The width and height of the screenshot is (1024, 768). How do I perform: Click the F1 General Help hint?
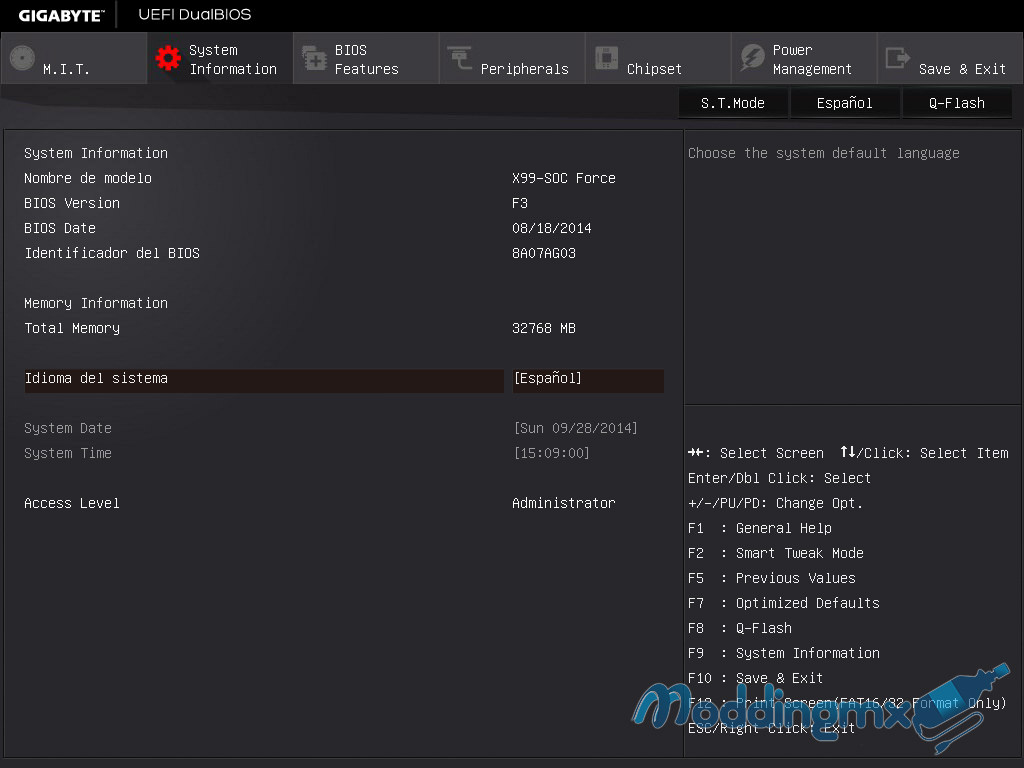tap(760, 528)
